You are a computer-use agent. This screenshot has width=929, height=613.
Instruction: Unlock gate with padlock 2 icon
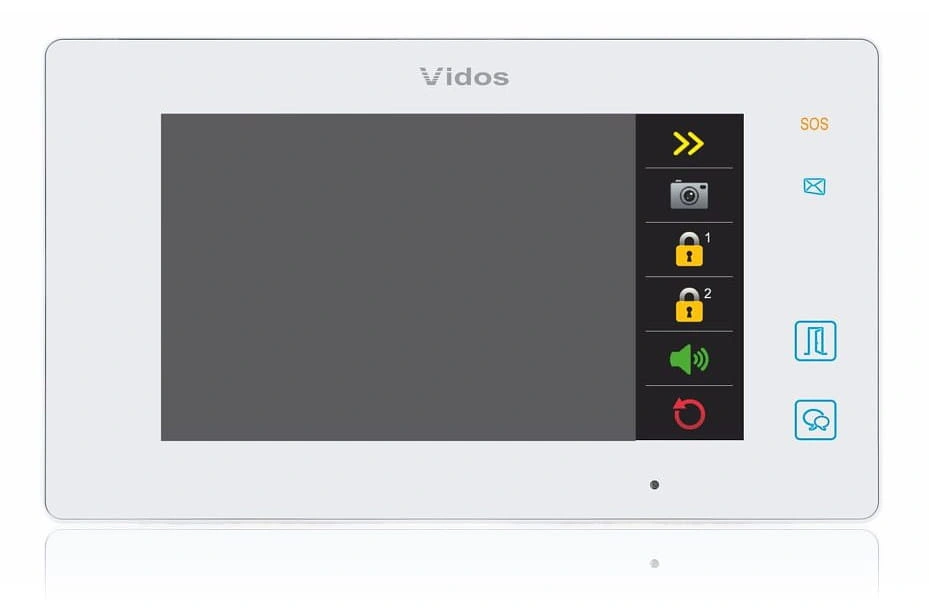coord(689,304)
